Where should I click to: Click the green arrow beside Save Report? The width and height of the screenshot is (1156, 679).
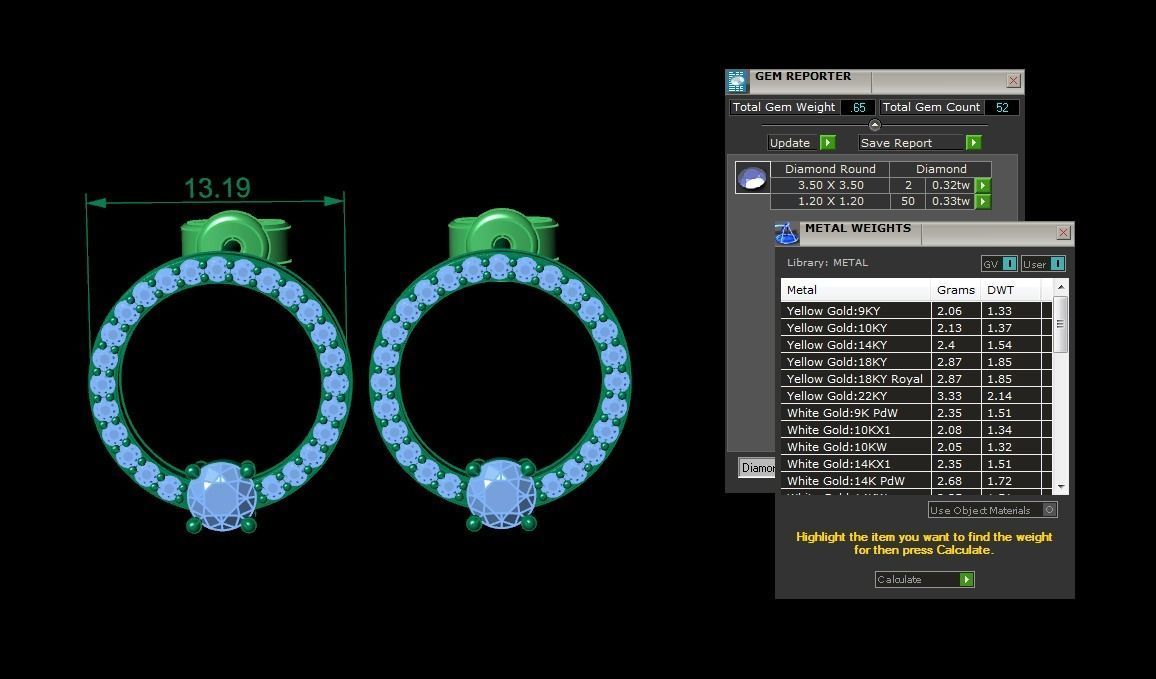pyautogui.click(x=973, y=143)
